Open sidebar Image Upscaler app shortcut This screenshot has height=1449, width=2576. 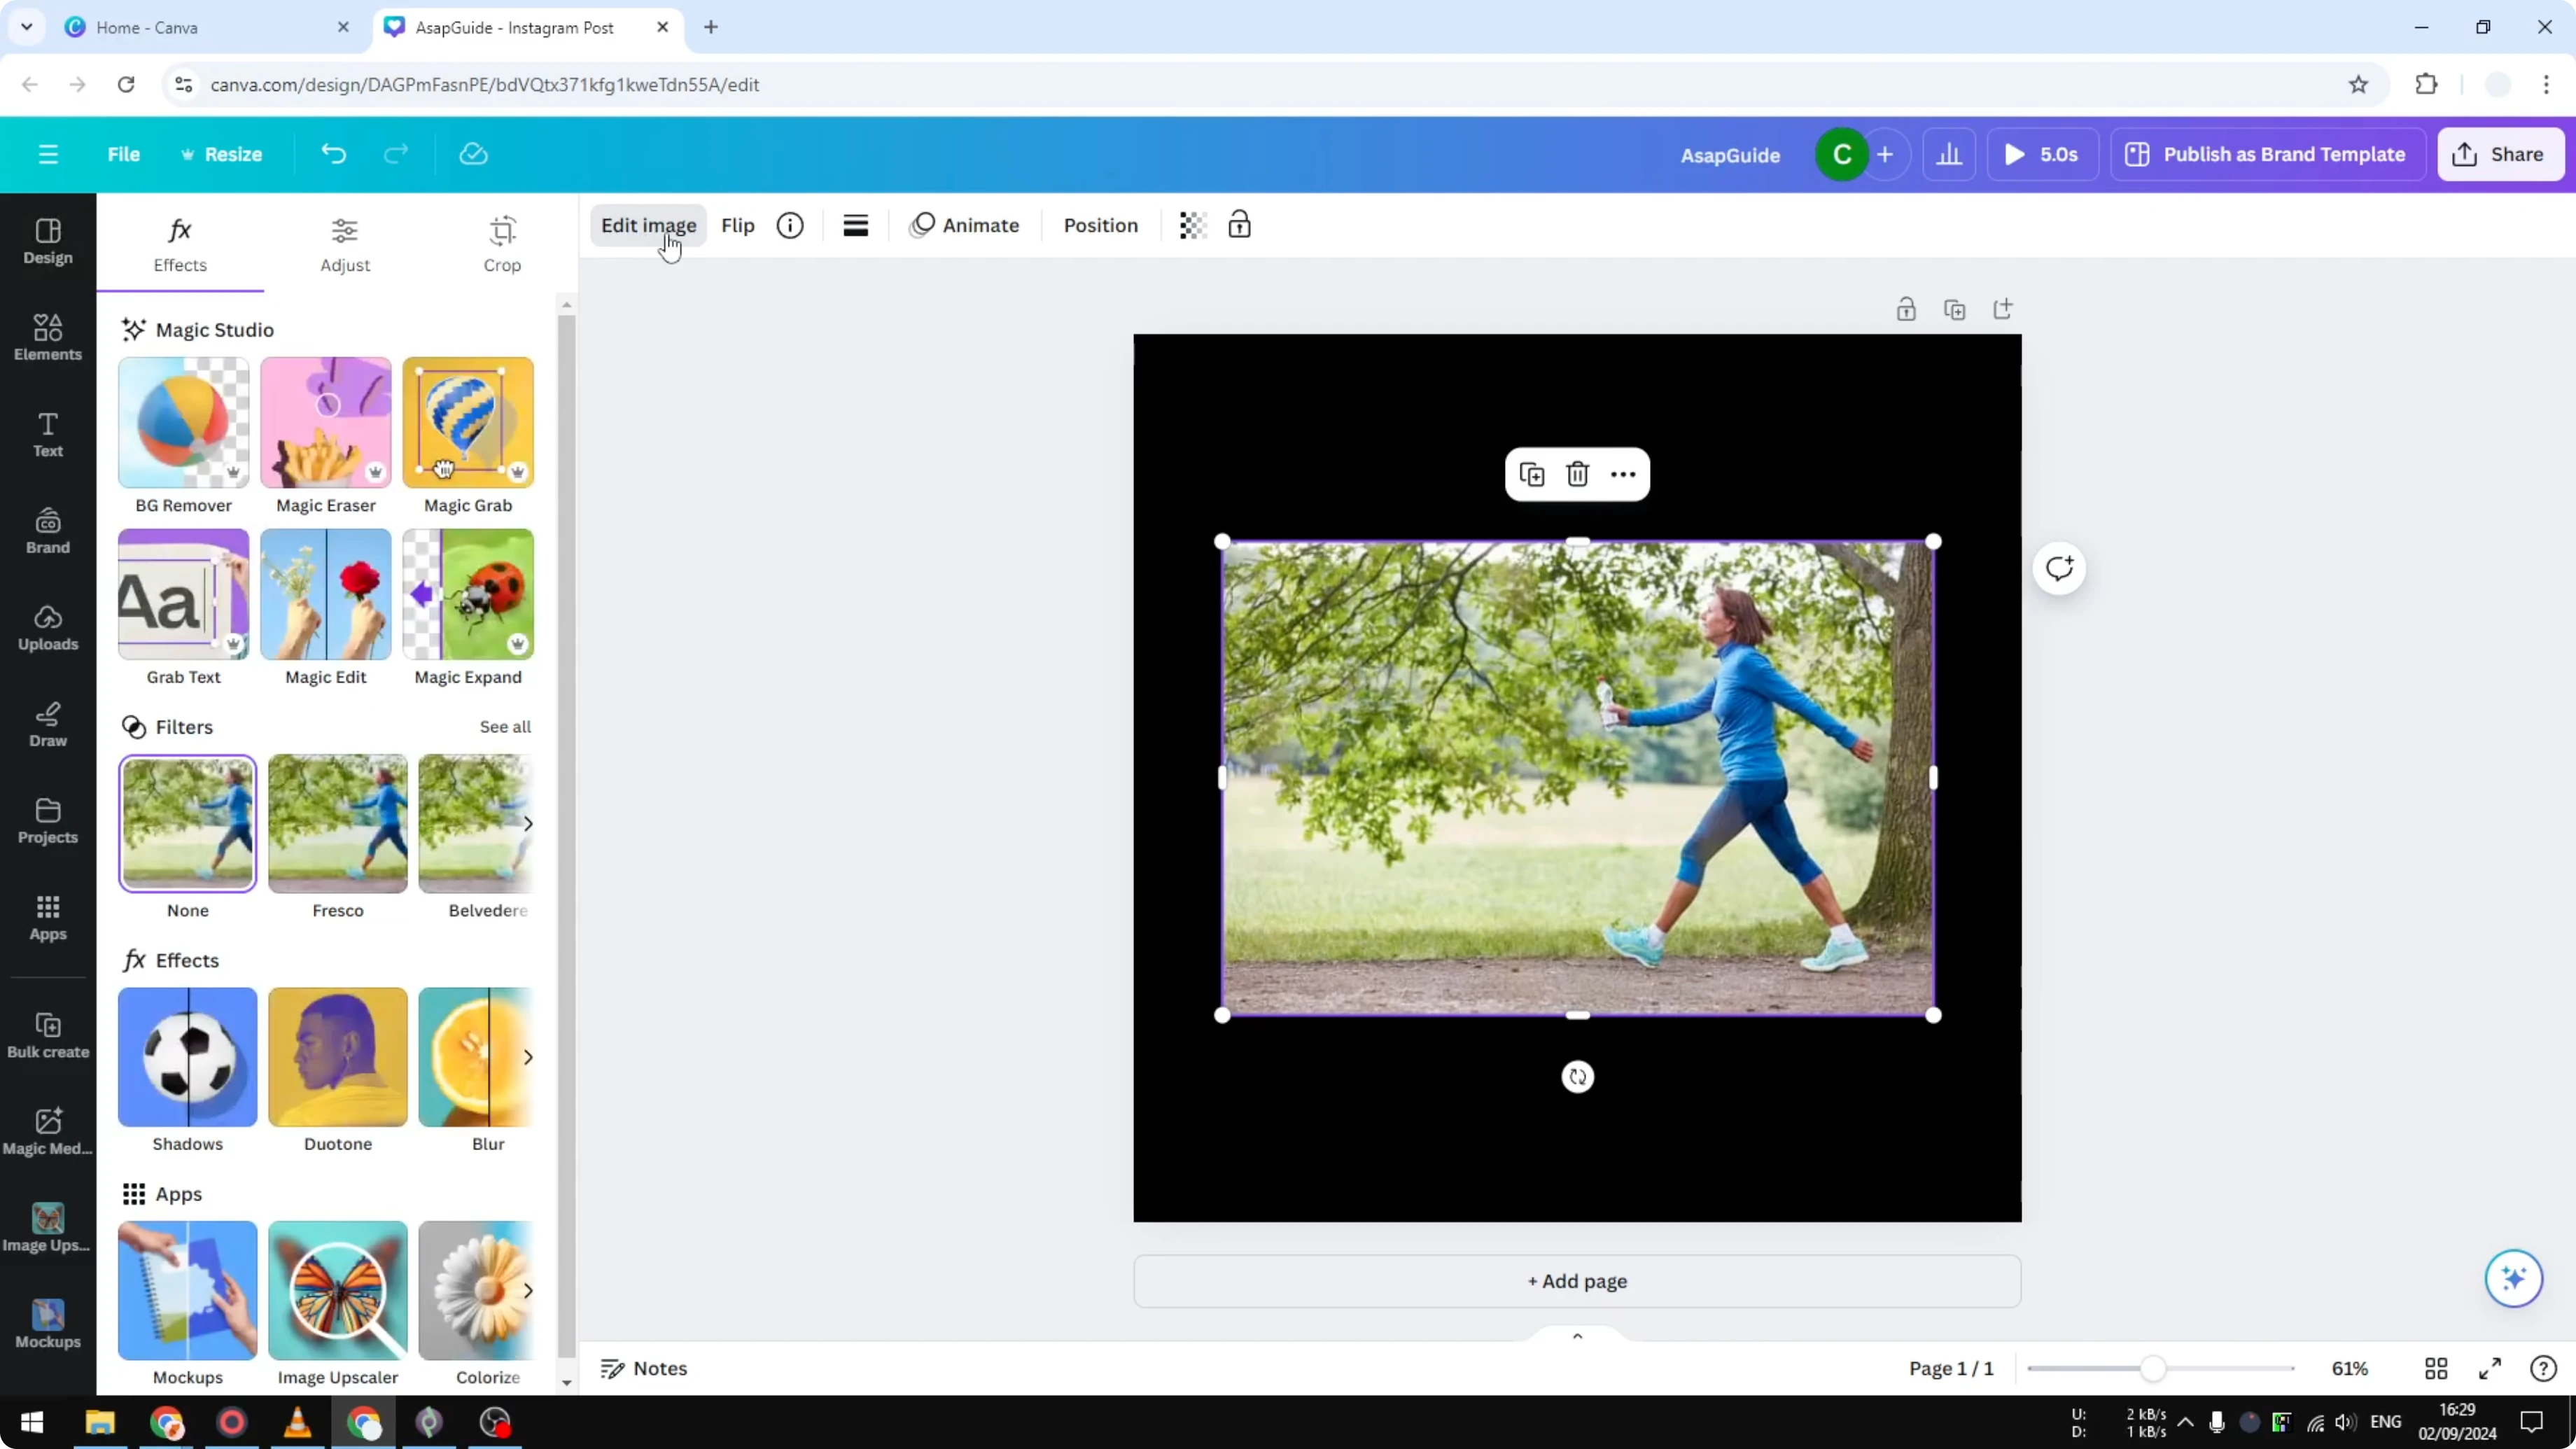(48, 1229)
